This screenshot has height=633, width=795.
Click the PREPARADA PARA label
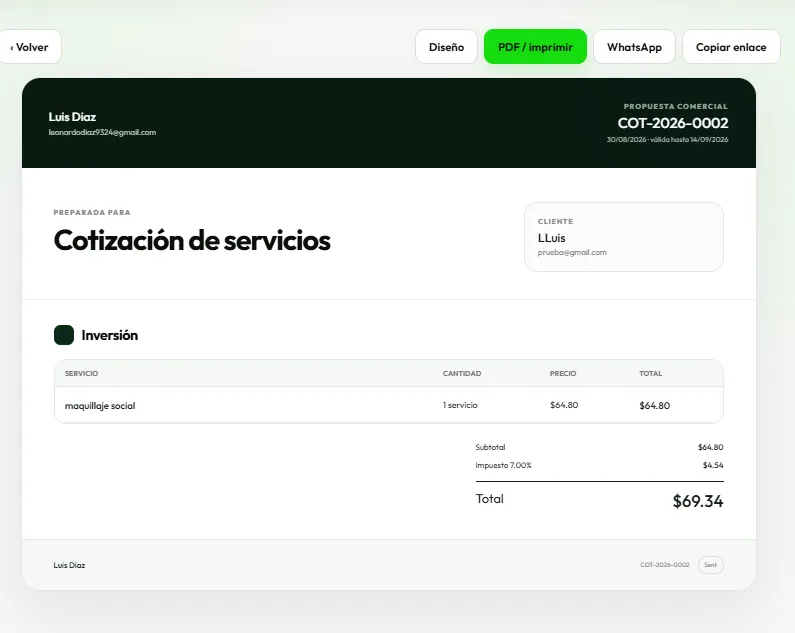click(92, 213)
